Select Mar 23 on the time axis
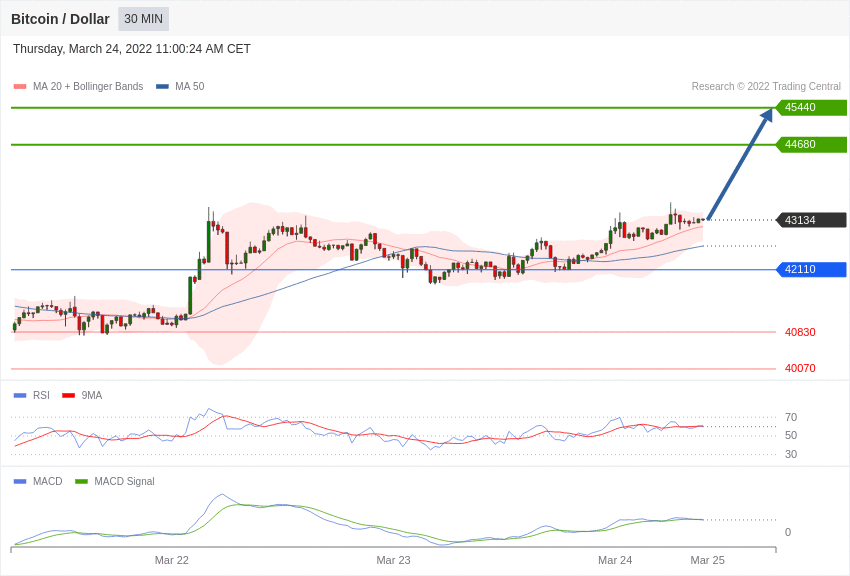Screen dimensions: 850x576 click(x=393, y=560)
